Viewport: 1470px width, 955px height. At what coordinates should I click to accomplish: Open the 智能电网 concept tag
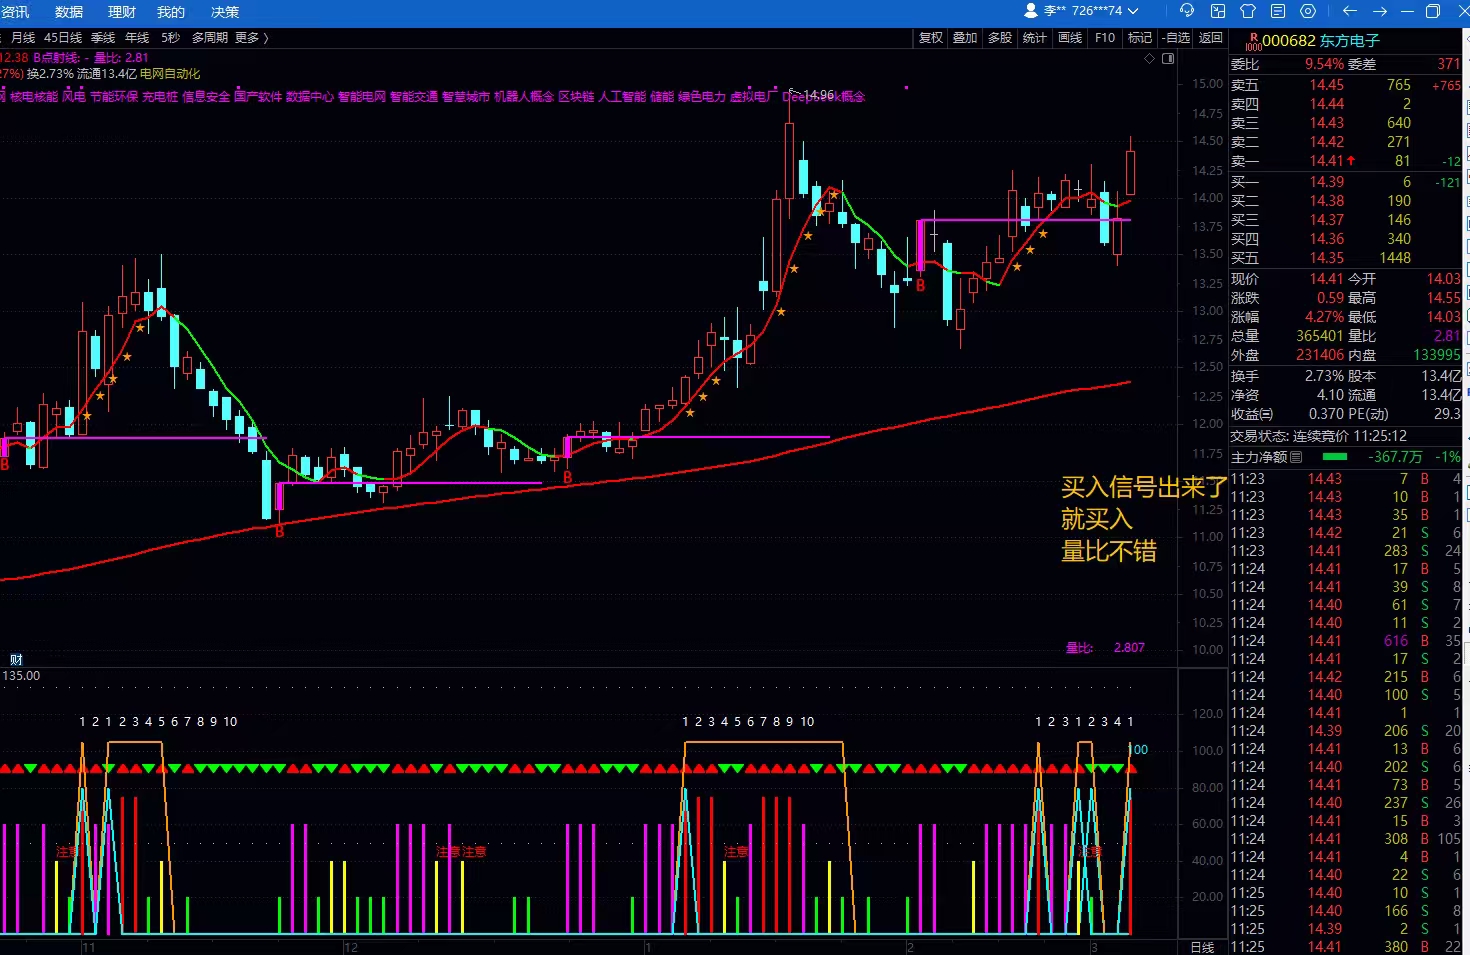tap(362, 97)
